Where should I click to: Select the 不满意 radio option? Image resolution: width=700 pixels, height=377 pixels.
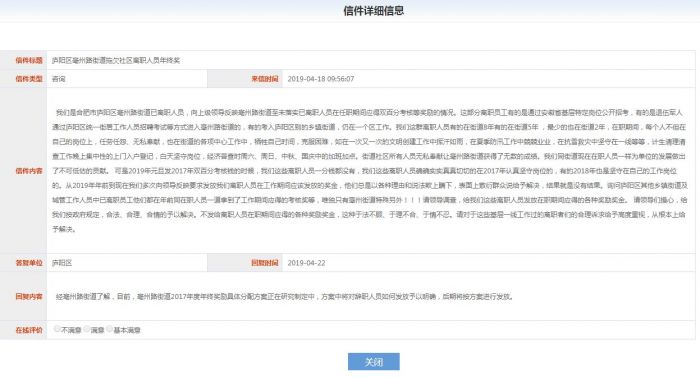click(57, 329)
